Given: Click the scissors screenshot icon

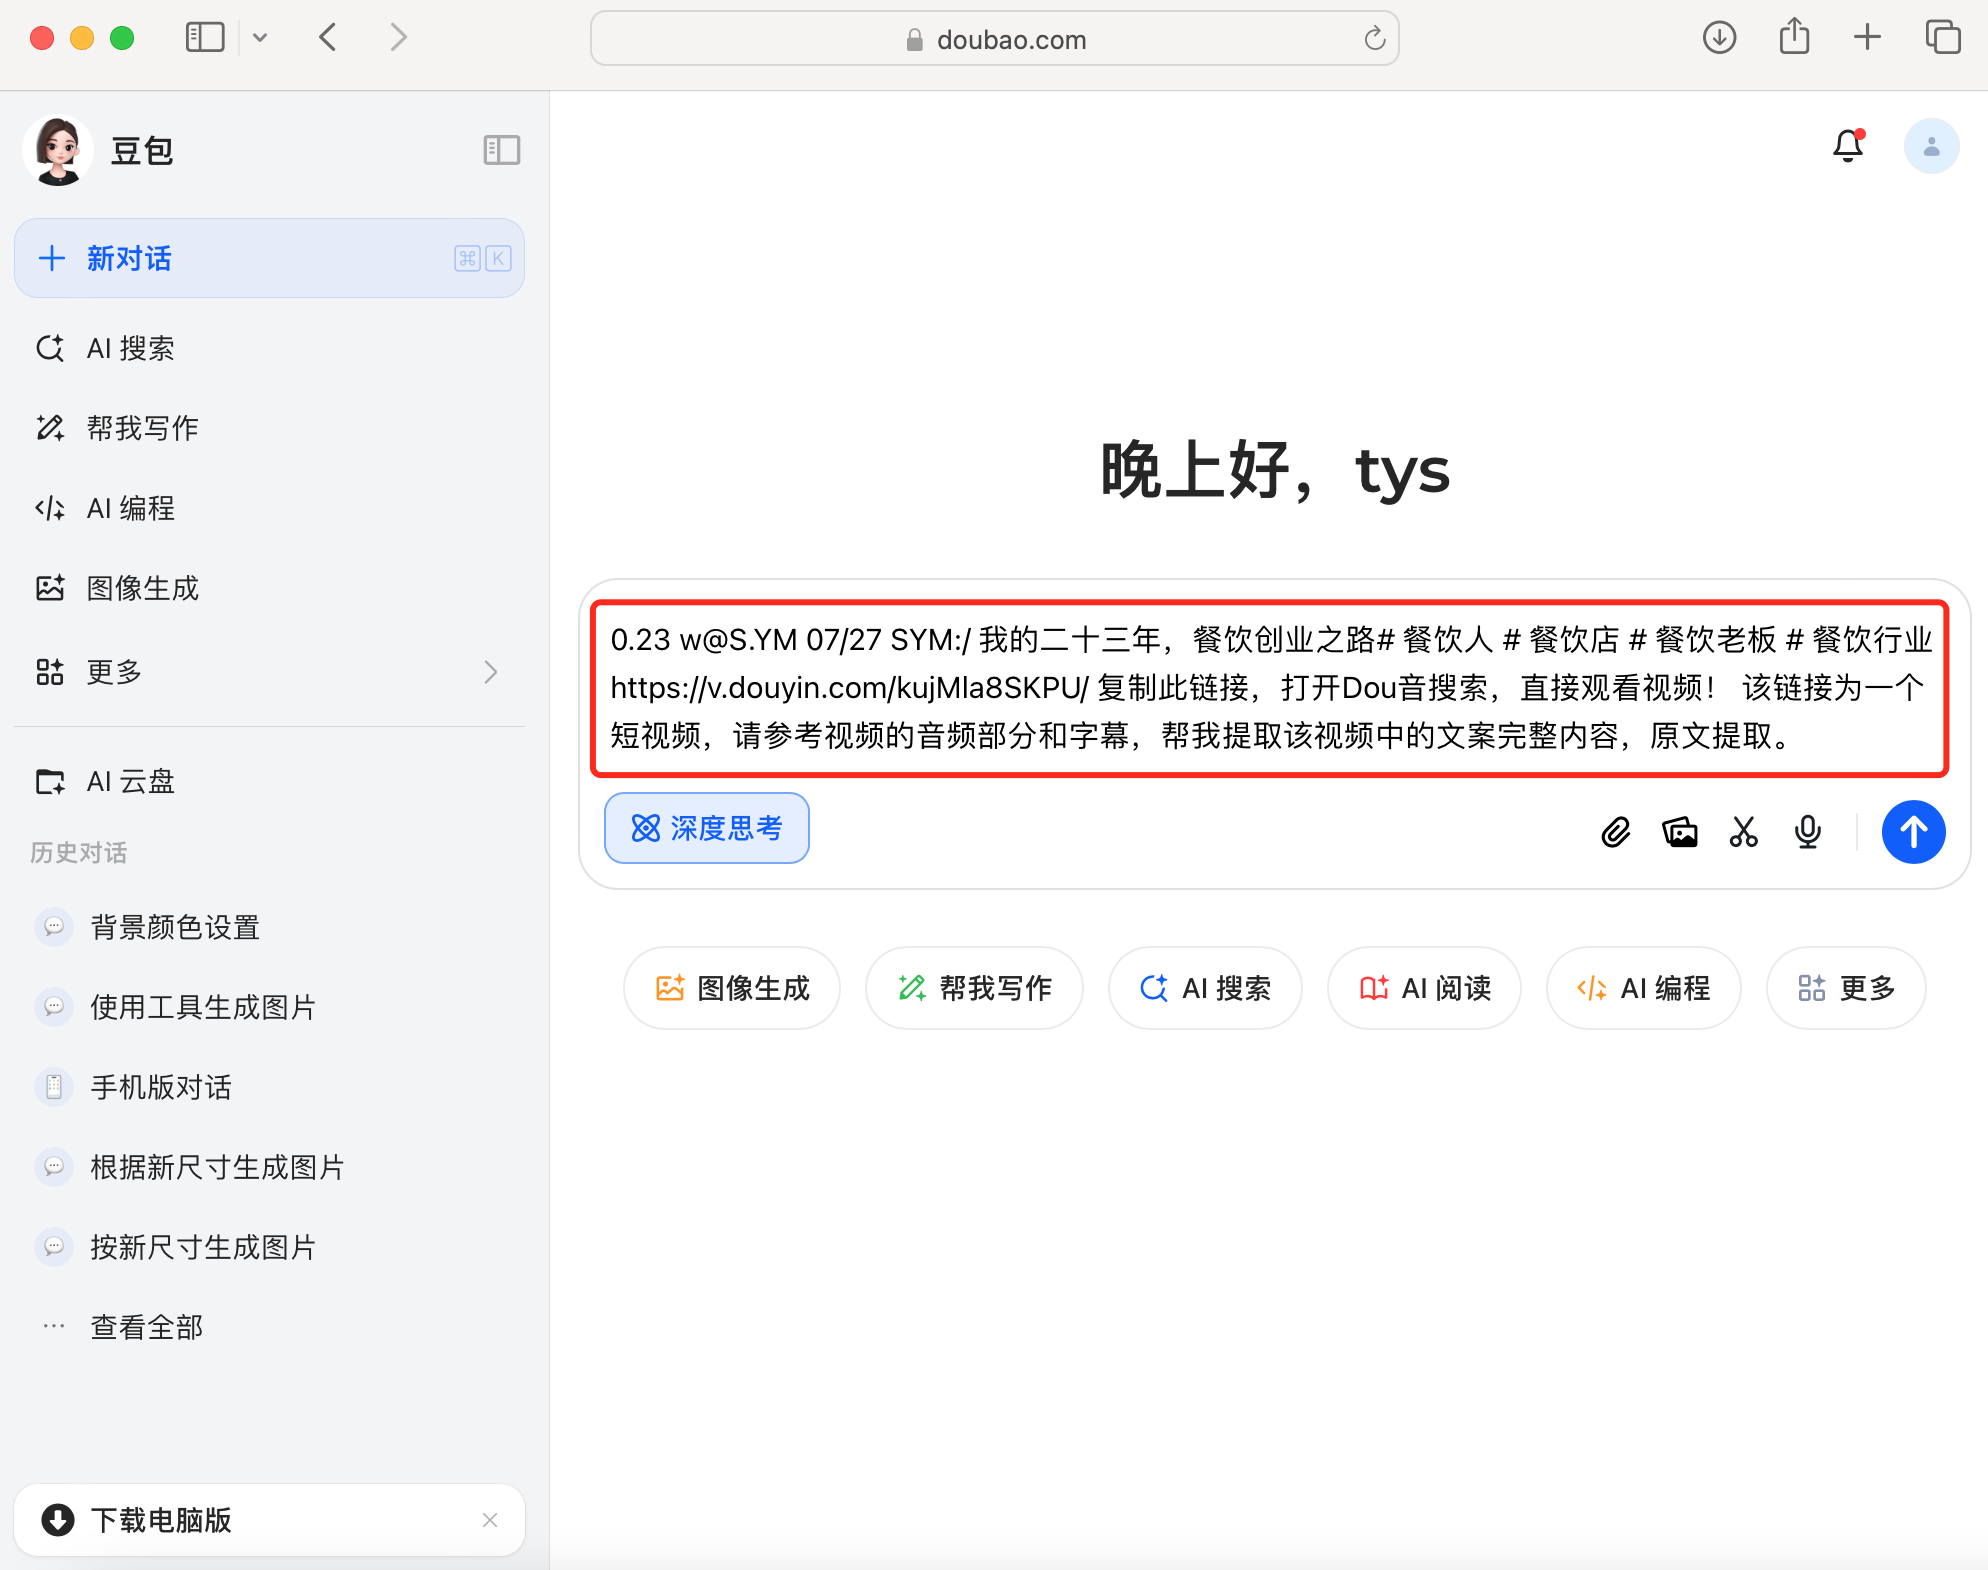Looking at the screenshot, I should [x=1744, y=832].
